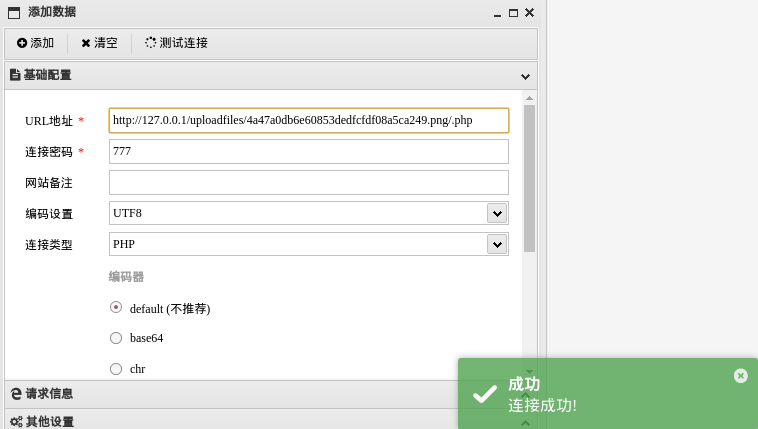
Task: Click the 成功 heading in the toast
Action: point(524,384)
